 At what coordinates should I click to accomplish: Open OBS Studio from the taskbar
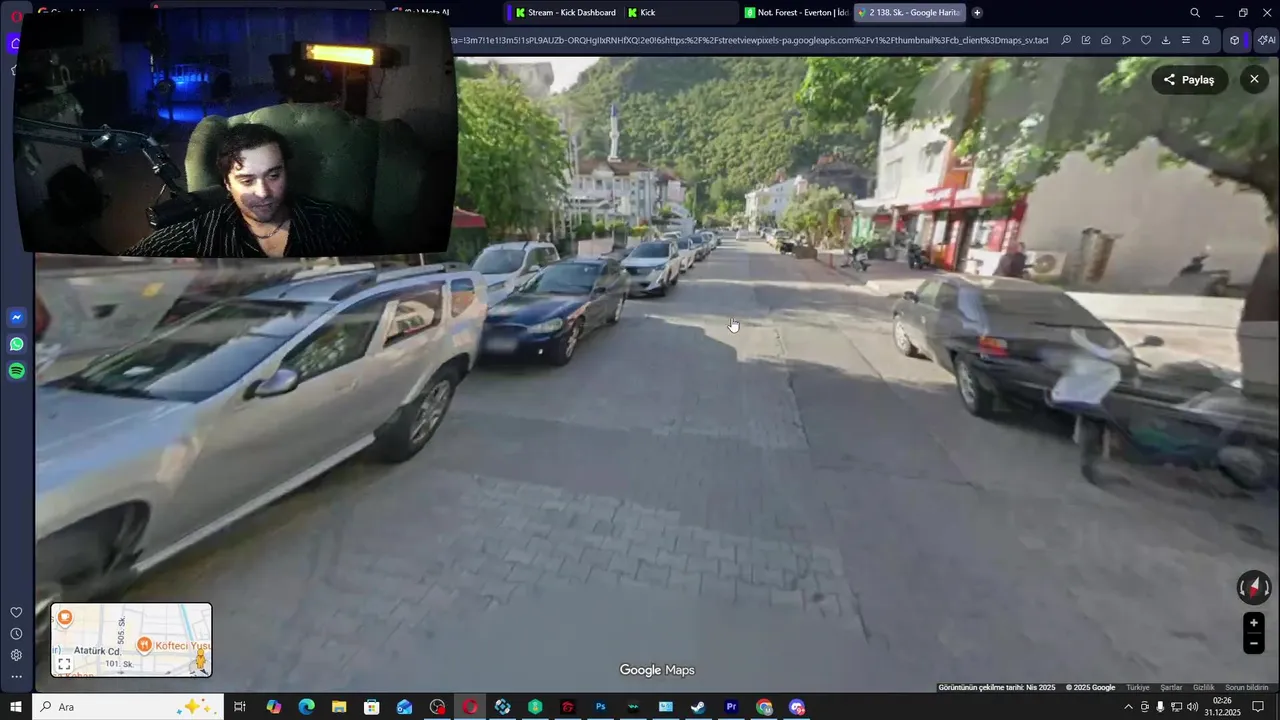[x=437, y=707]
